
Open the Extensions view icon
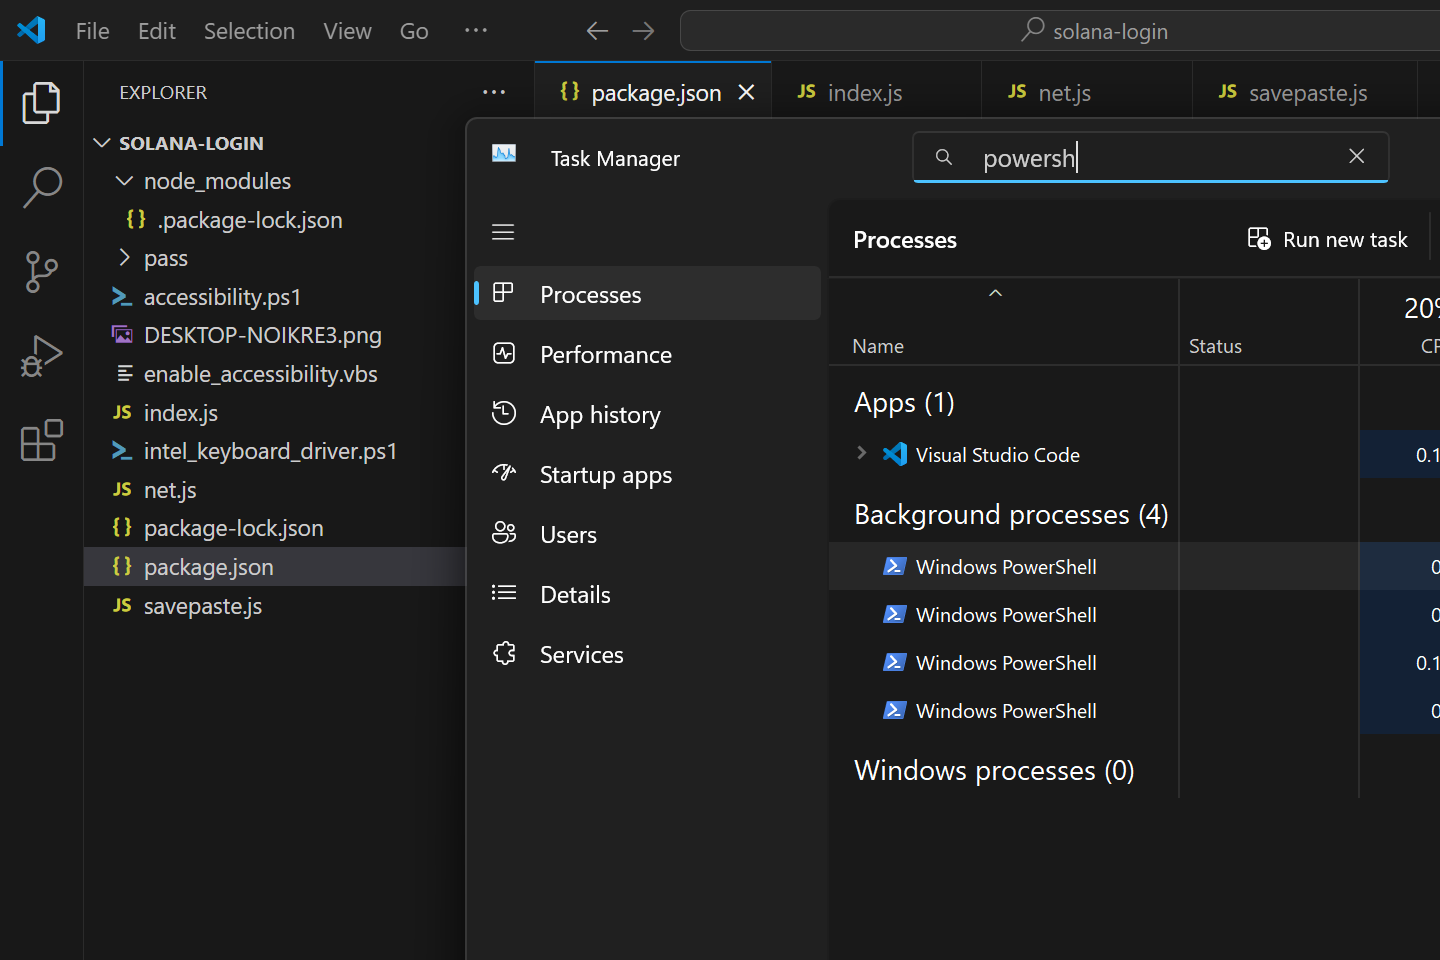(41, 440)
